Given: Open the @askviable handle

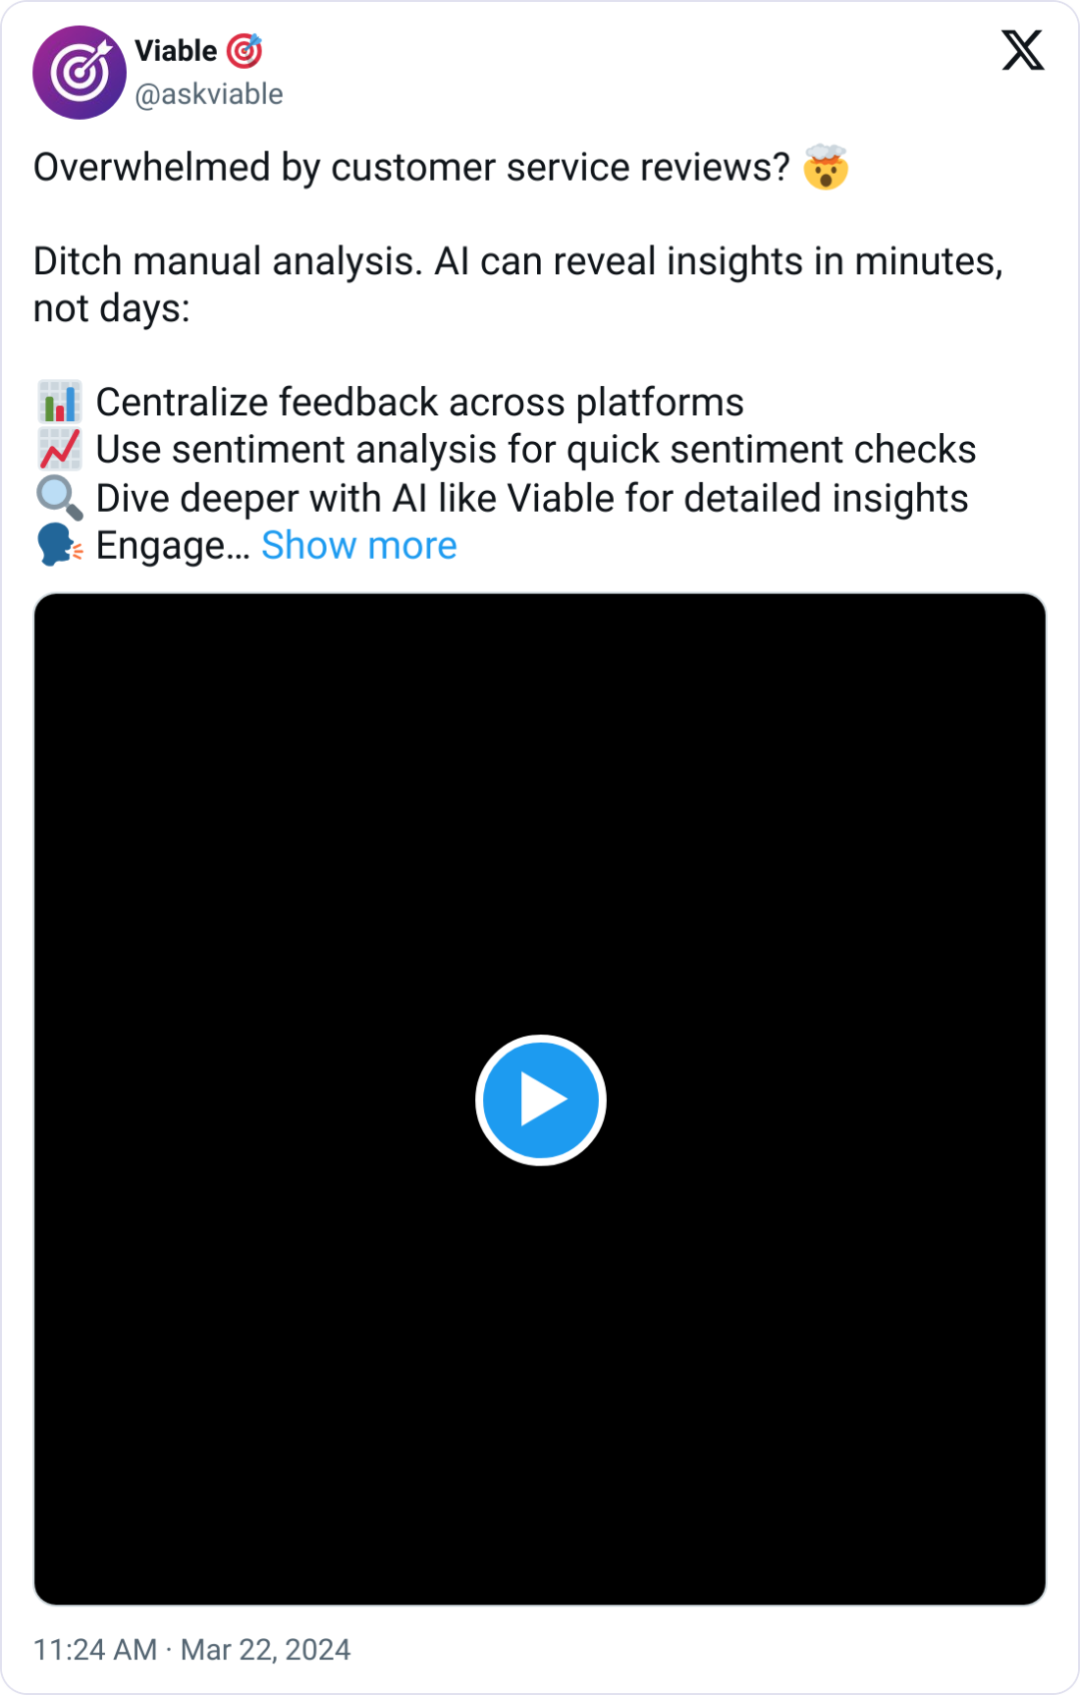Looking at the screenshot, I should 209,94.
